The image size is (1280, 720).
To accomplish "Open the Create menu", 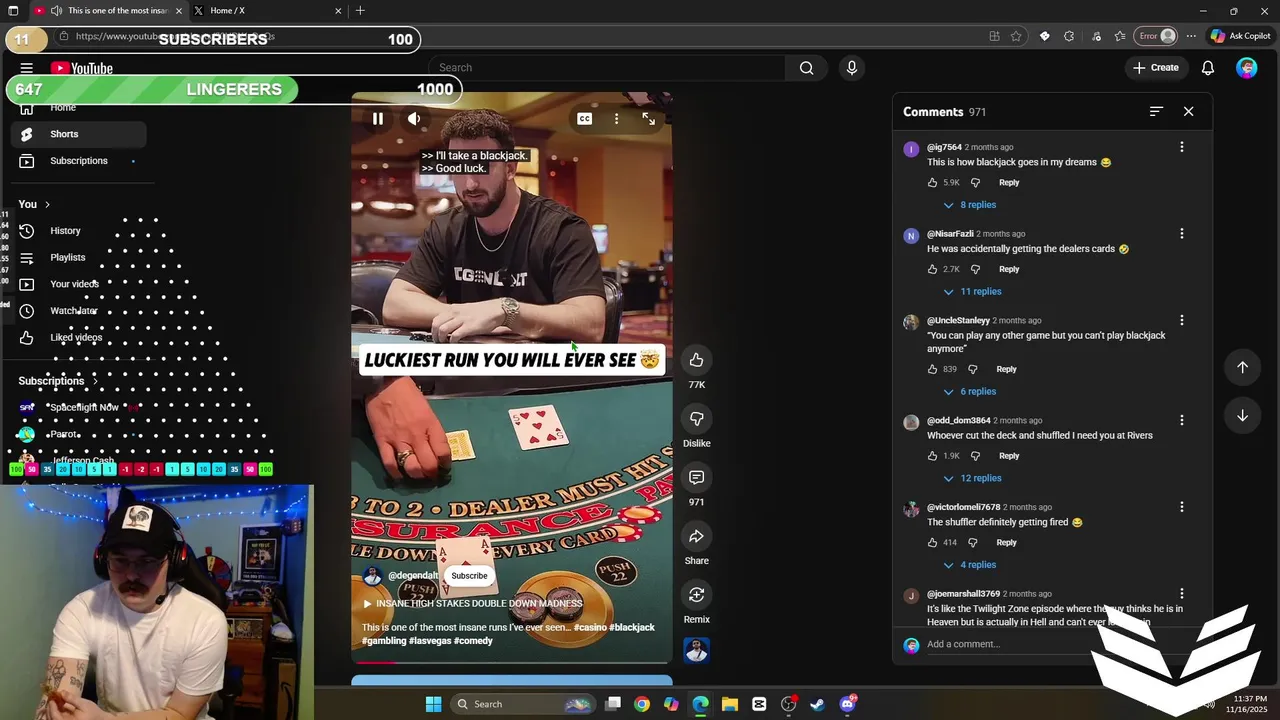I will pyautogui.click(x=1156, y=68).
